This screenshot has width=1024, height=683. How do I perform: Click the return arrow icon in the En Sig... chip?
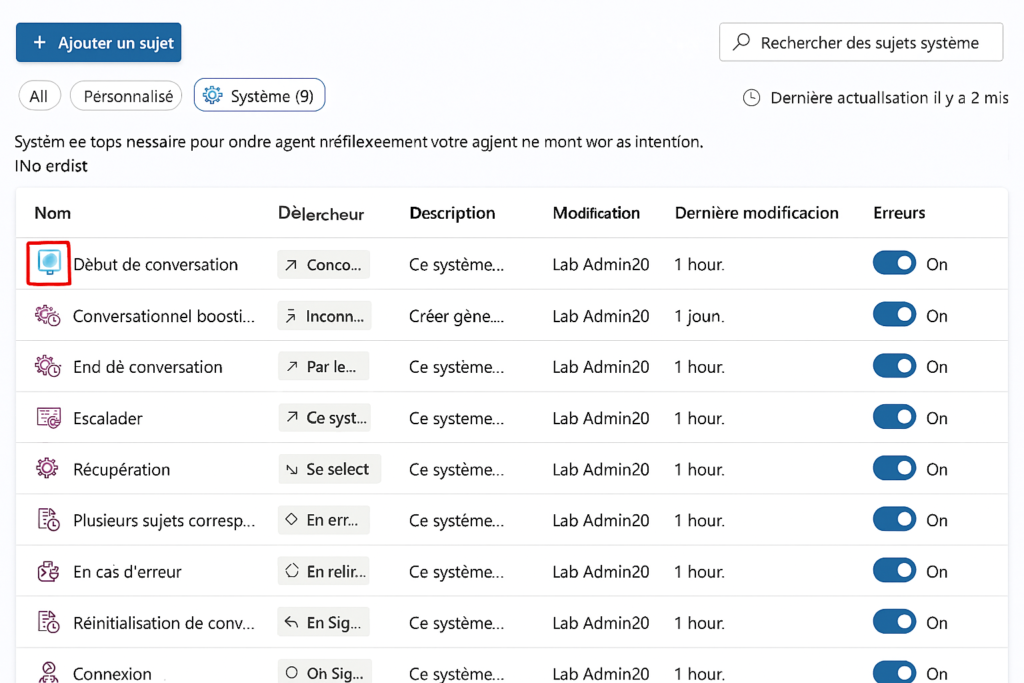291,622
